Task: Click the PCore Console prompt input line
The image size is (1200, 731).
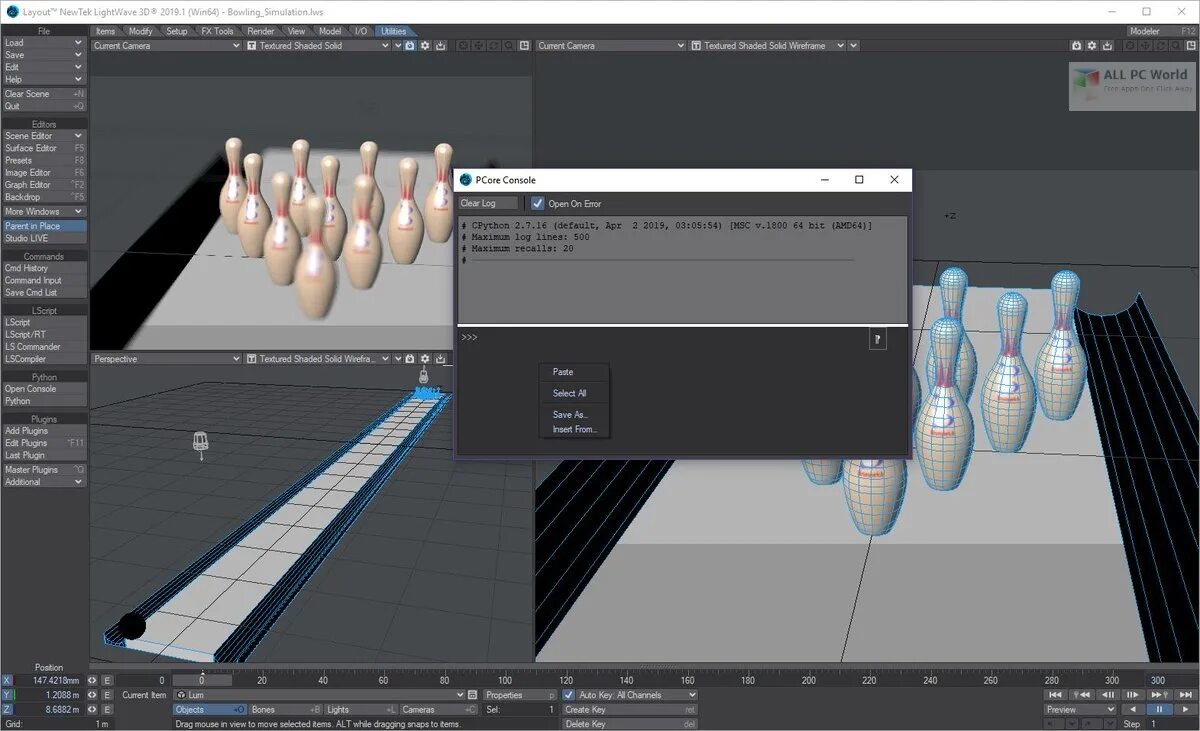Action: point(662,338)
